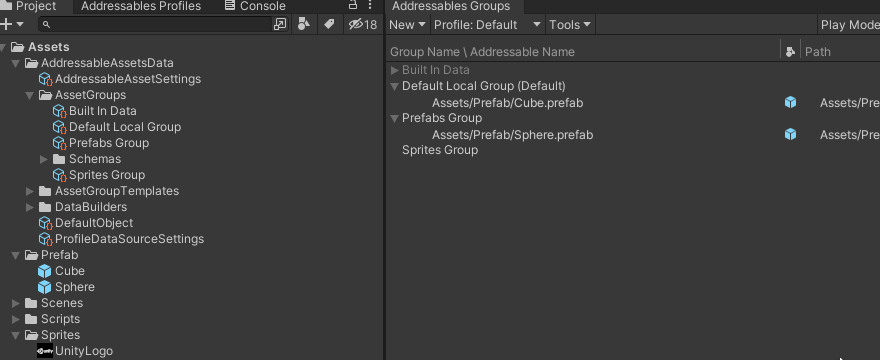Viewport: 880px width, 360px height.
Task: Collapse Default Local Group (Default) arrow
Action: point(395,86)
